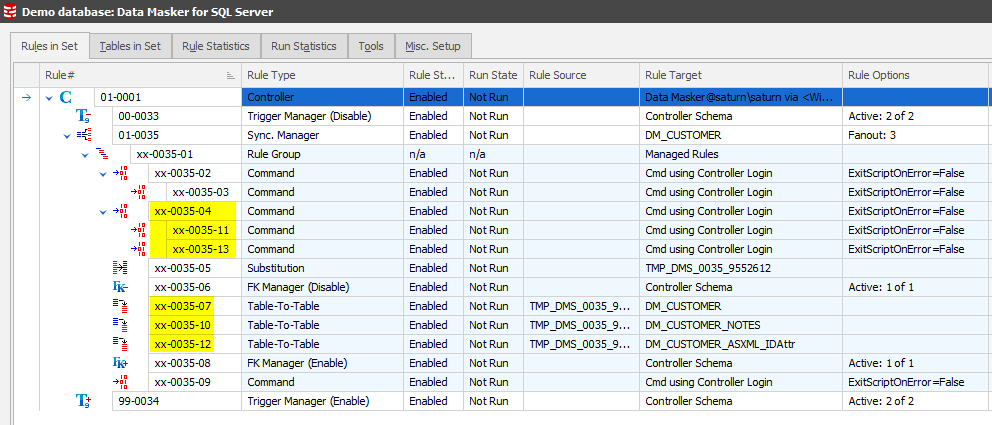Click the FK Manager Disable icon for xx-0035-06
This screenshot has width=992, height=425.
click(x=121, y=287)
